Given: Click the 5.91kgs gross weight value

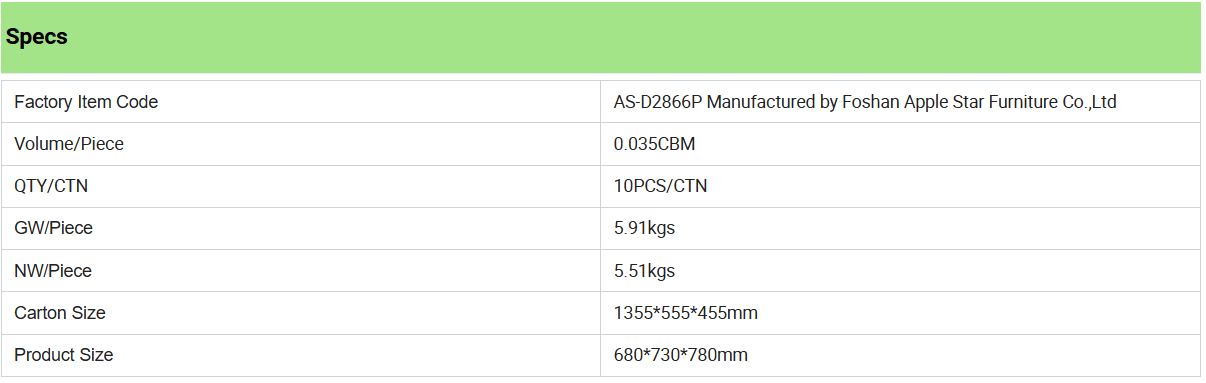Looking at the screenshot, I should coord(644,228).
